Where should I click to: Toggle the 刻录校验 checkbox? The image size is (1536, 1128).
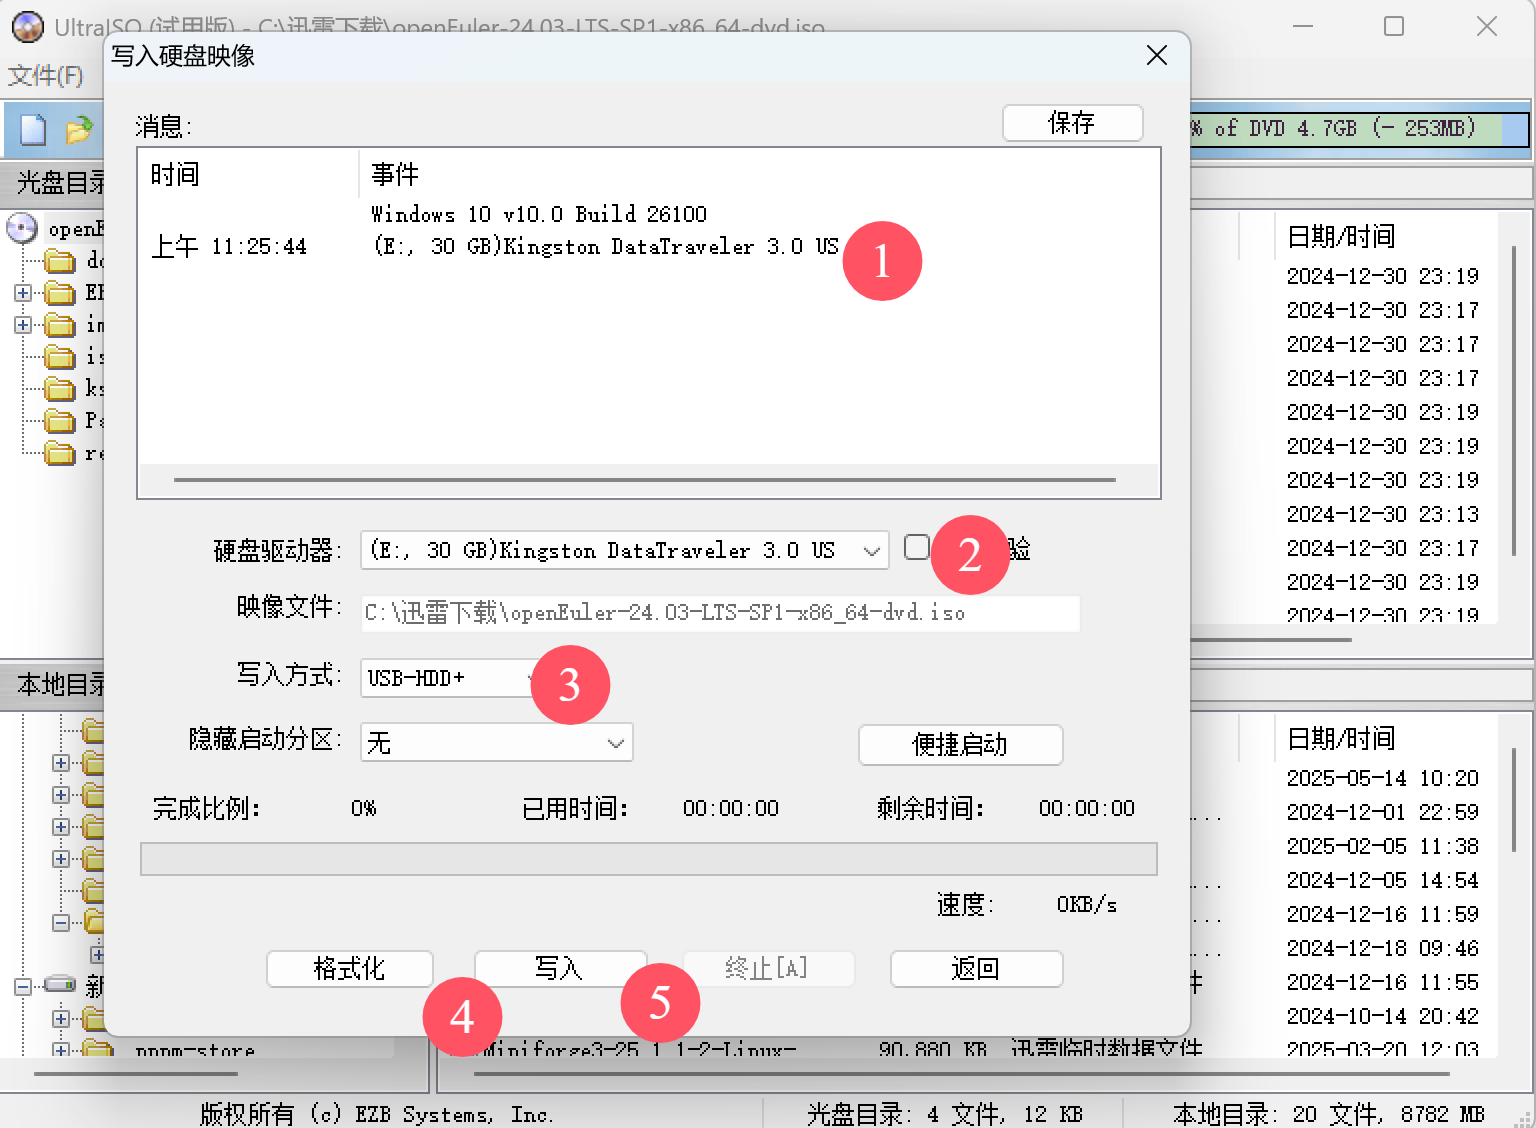tap(916, 547)
